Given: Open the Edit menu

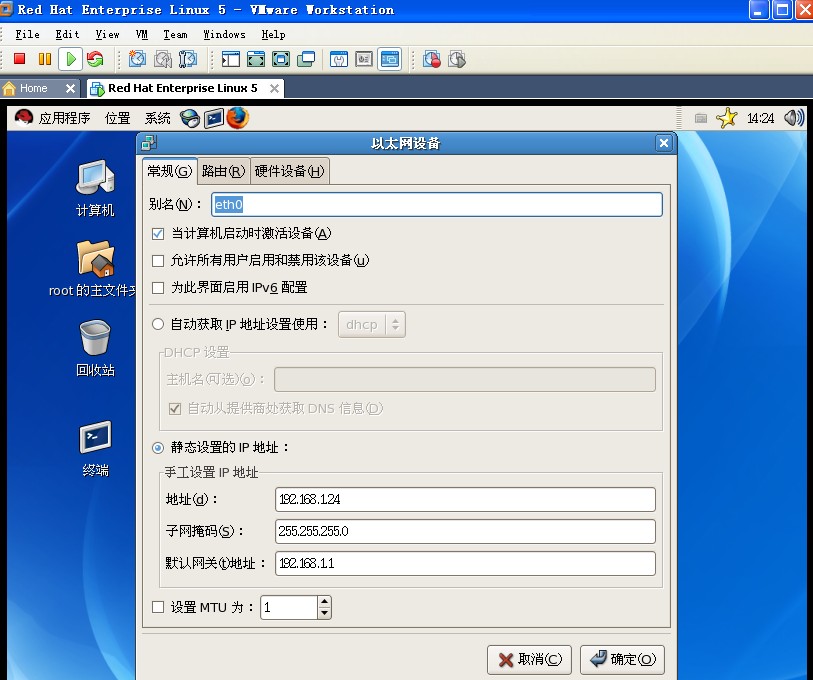Looking at the screenshot, I should [x=67, y=34].
